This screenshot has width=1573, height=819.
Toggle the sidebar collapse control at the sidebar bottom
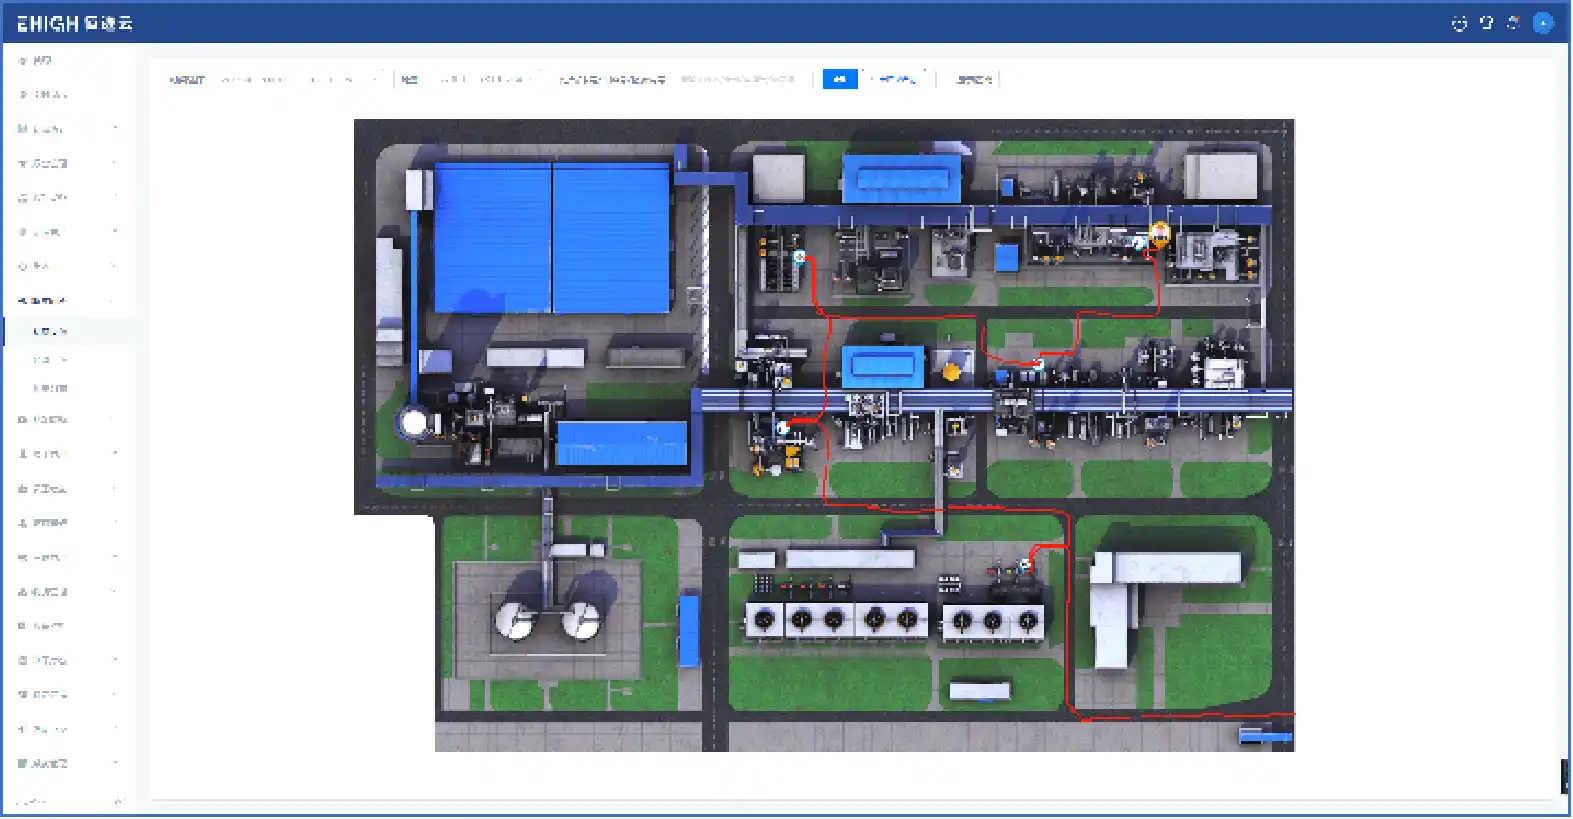pyautogui.click(x=118, y=802)
